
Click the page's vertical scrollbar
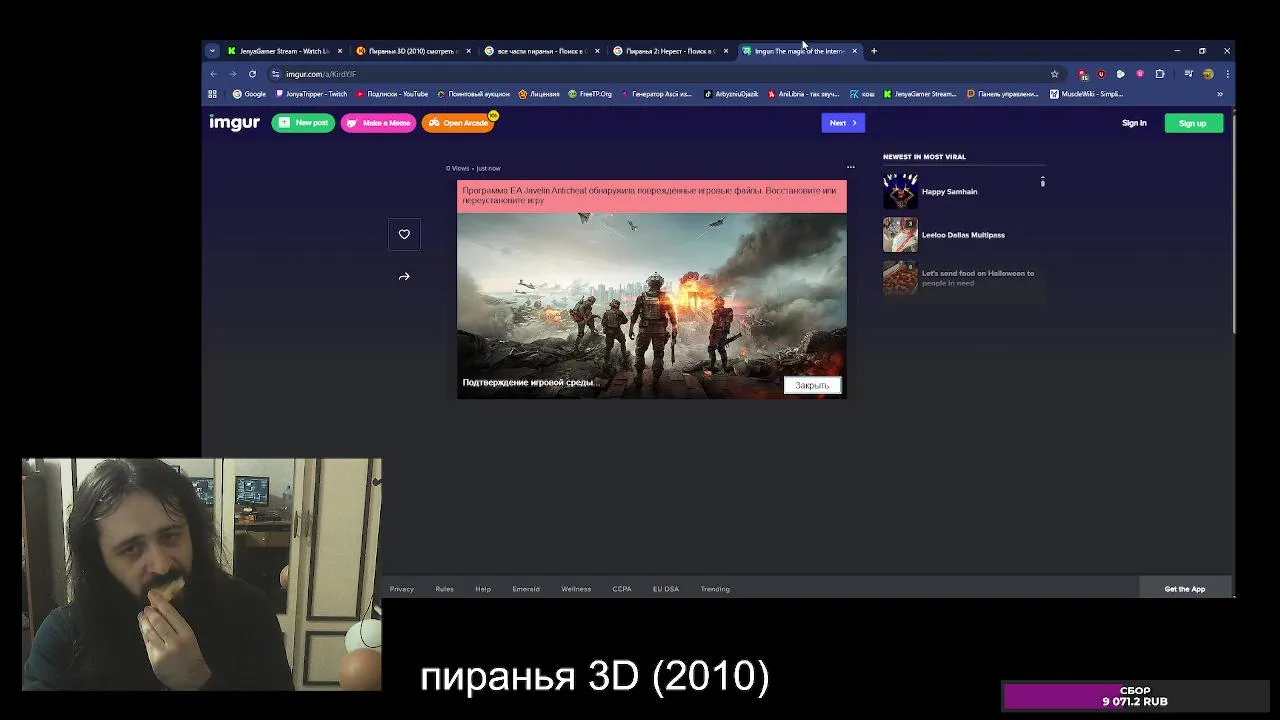click(x=1234, y=225)
